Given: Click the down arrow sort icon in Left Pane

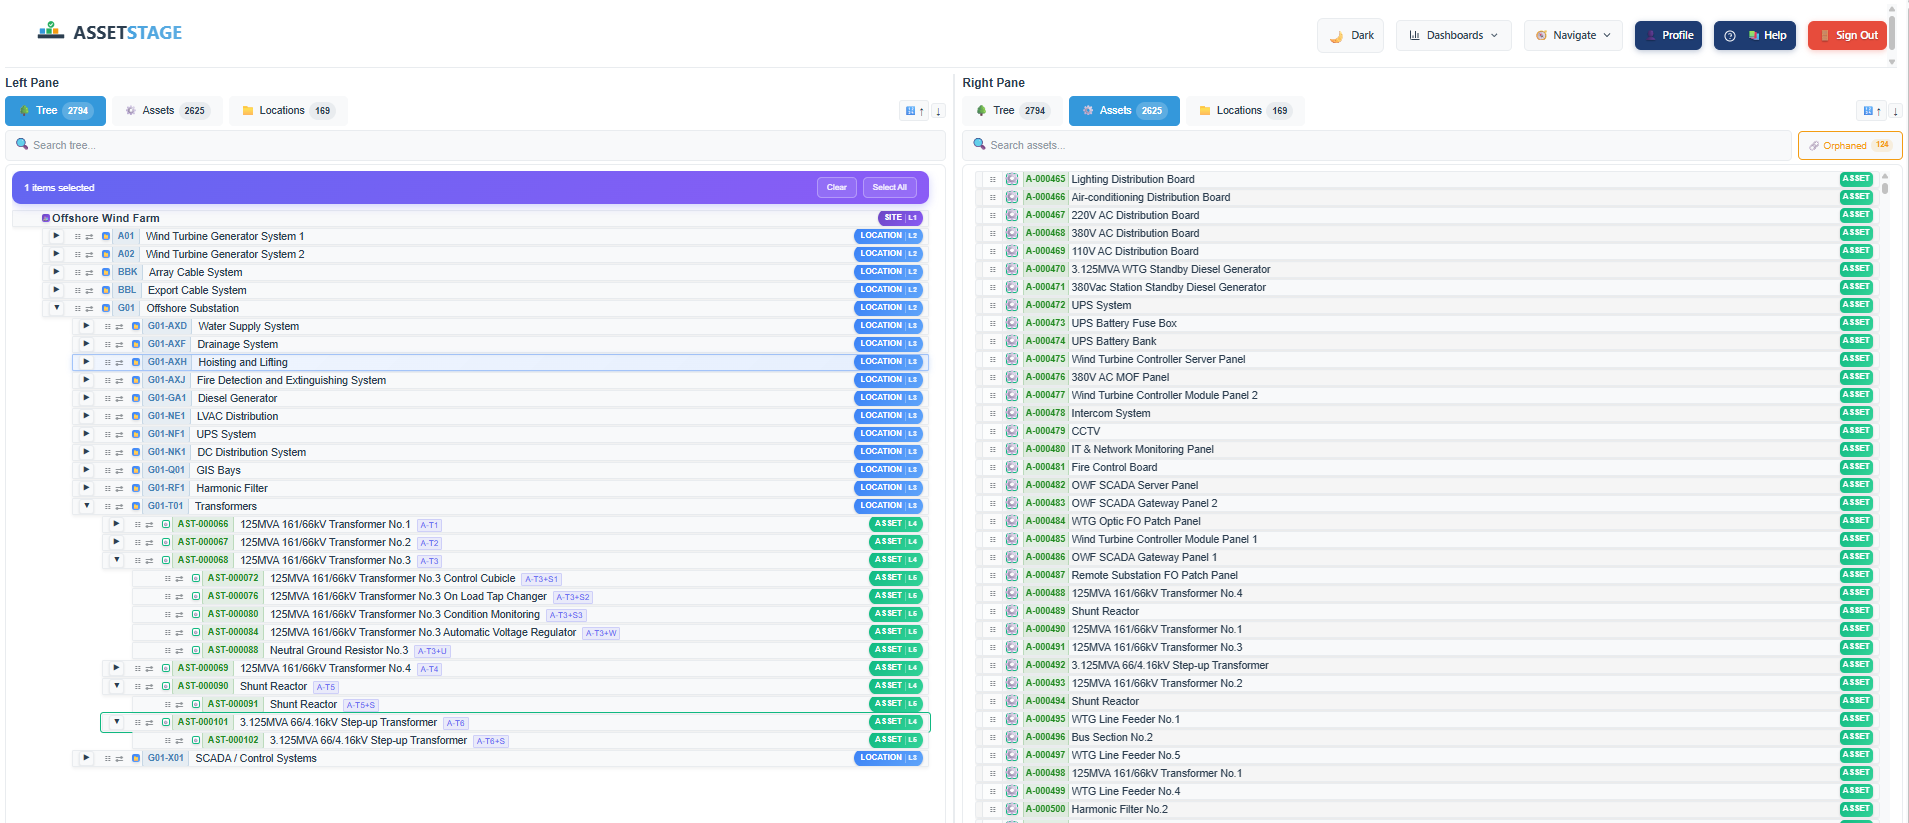Looking at the screenshot, I should click(938, 111).
